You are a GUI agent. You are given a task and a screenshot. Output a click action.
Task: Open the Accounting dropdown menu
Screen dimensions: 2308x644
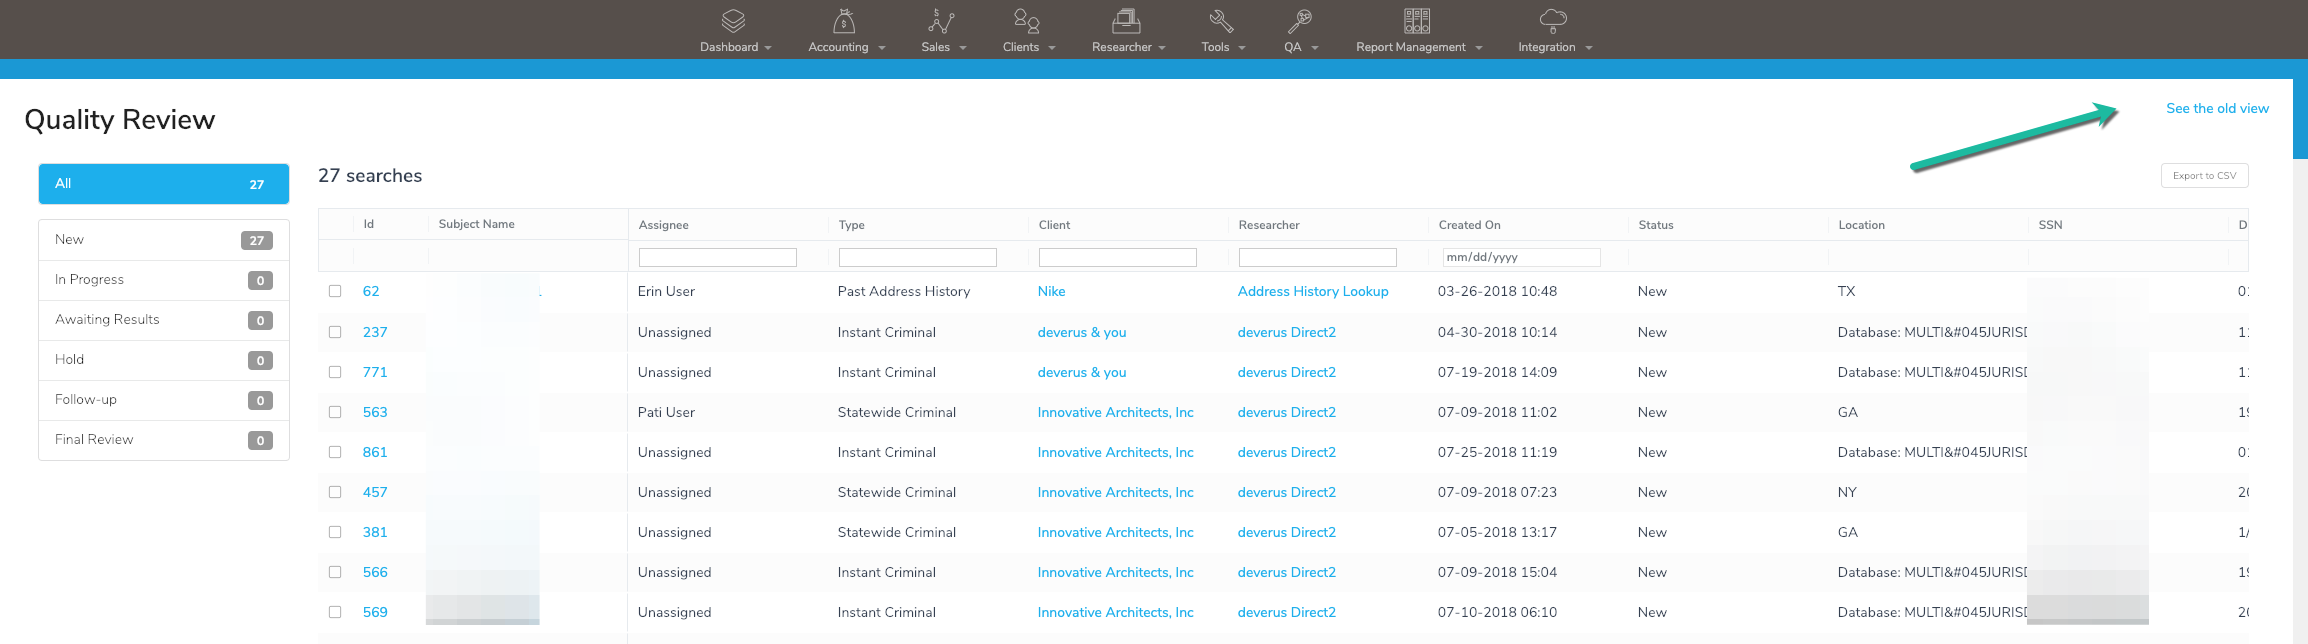[847, 47]
